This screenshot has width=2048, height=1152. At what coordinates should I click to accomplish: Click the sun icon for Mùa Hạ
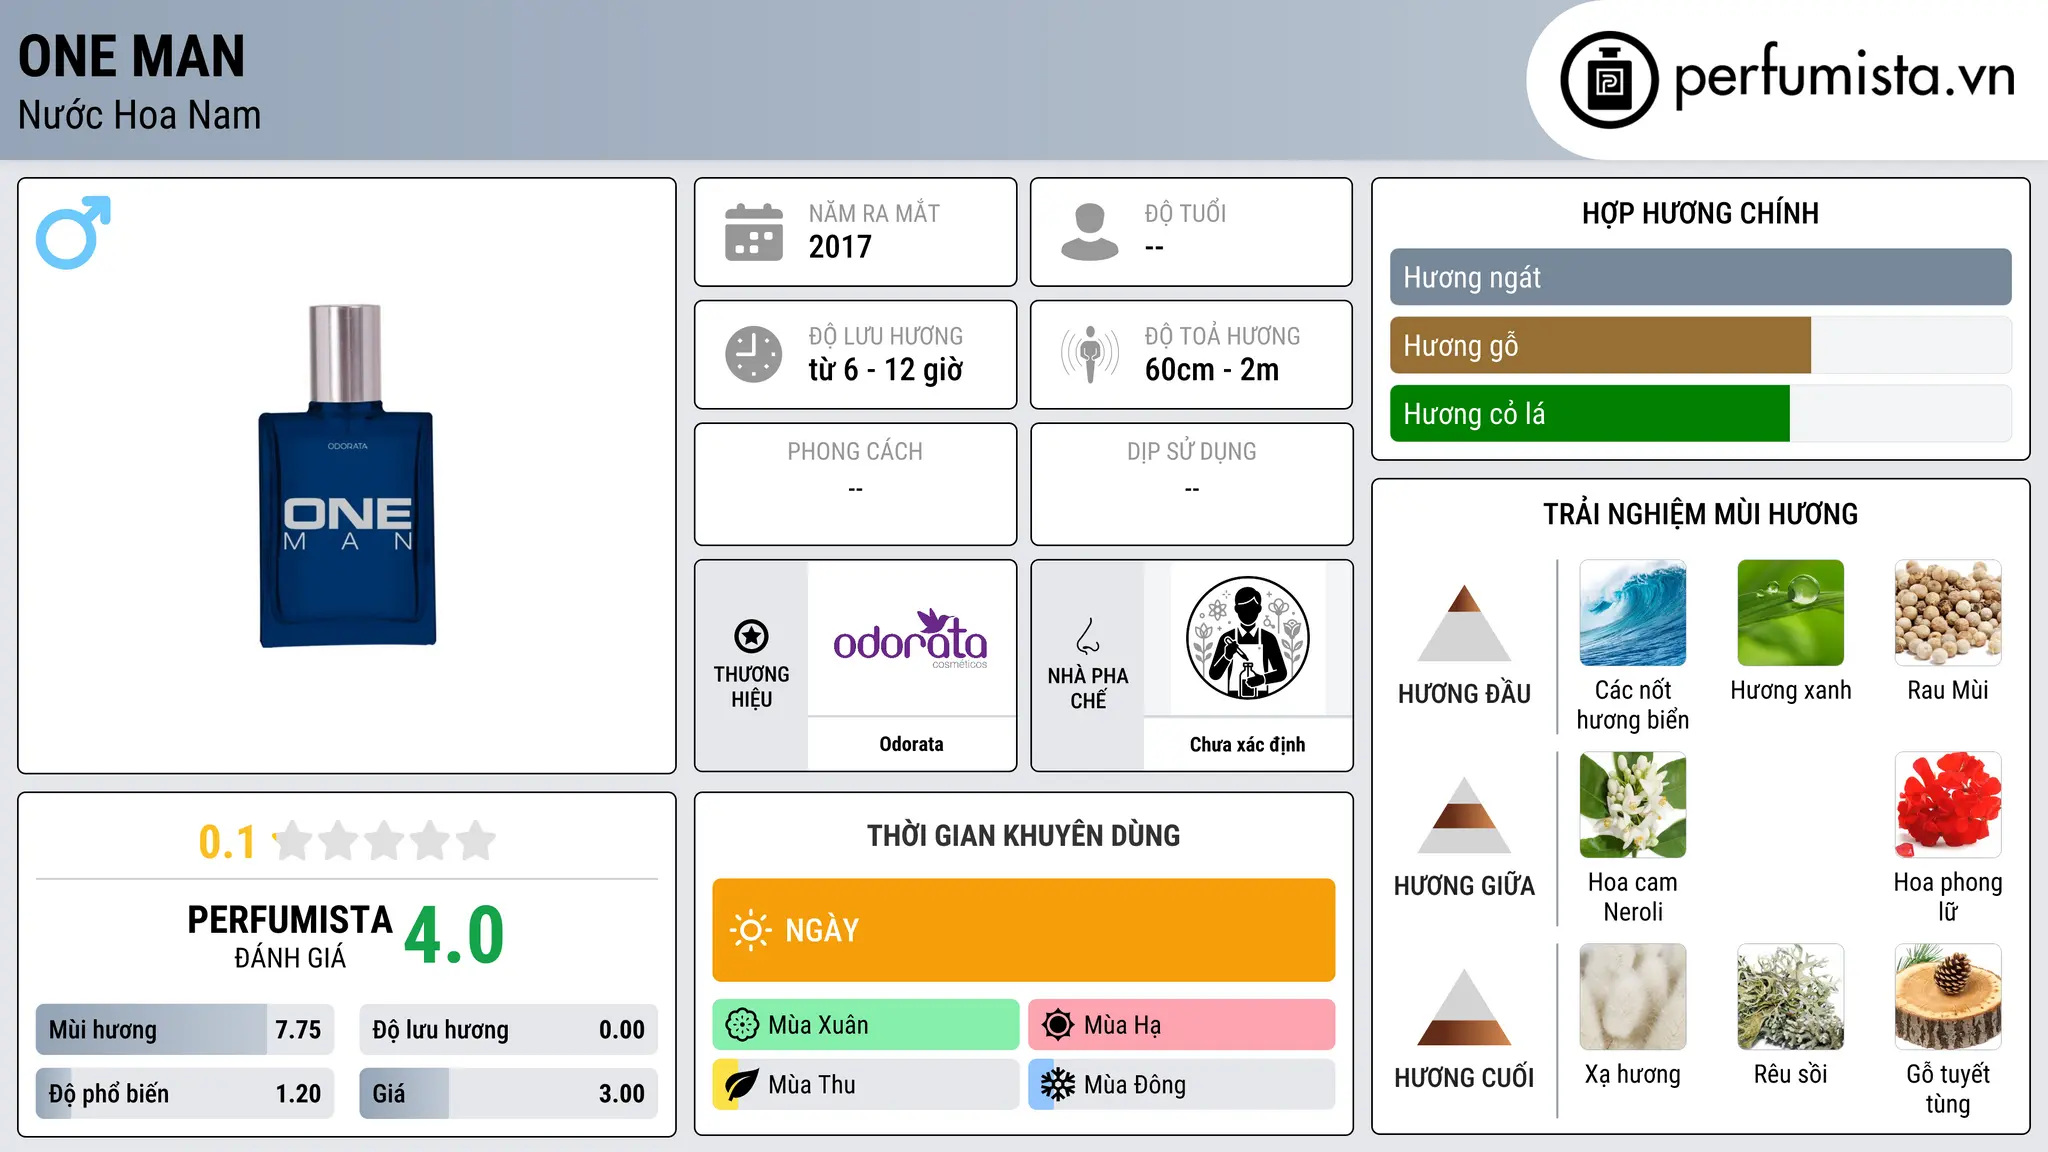click(x=1058, y=1025)
